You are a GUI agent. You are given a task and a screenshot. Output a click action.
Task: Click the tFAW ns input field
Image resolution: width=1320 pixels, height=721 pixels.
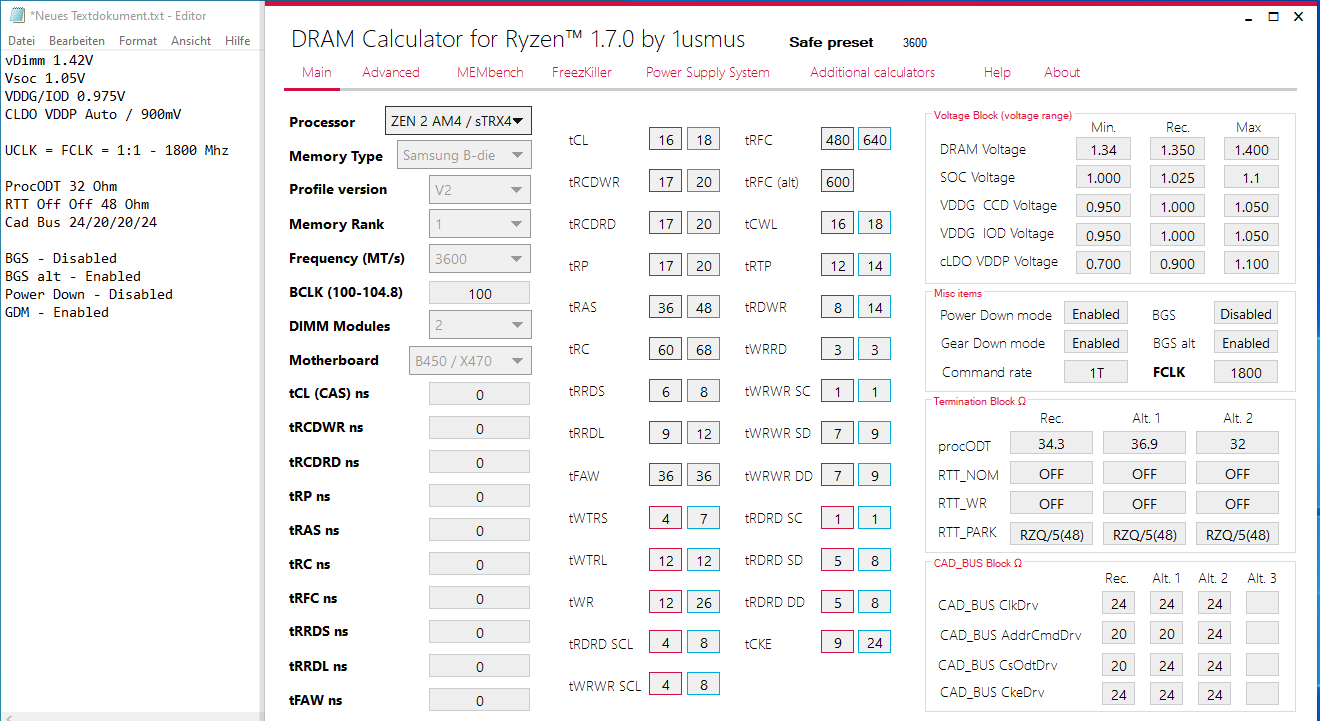click(x=480, y=700)
